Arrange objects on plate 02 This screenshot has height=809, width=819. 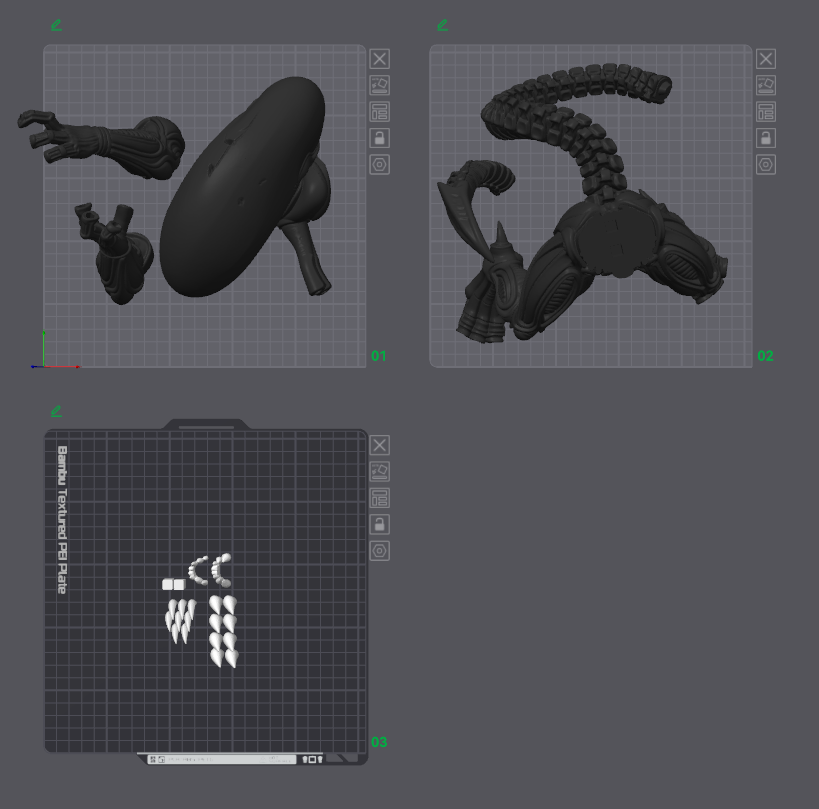(766, 112)
